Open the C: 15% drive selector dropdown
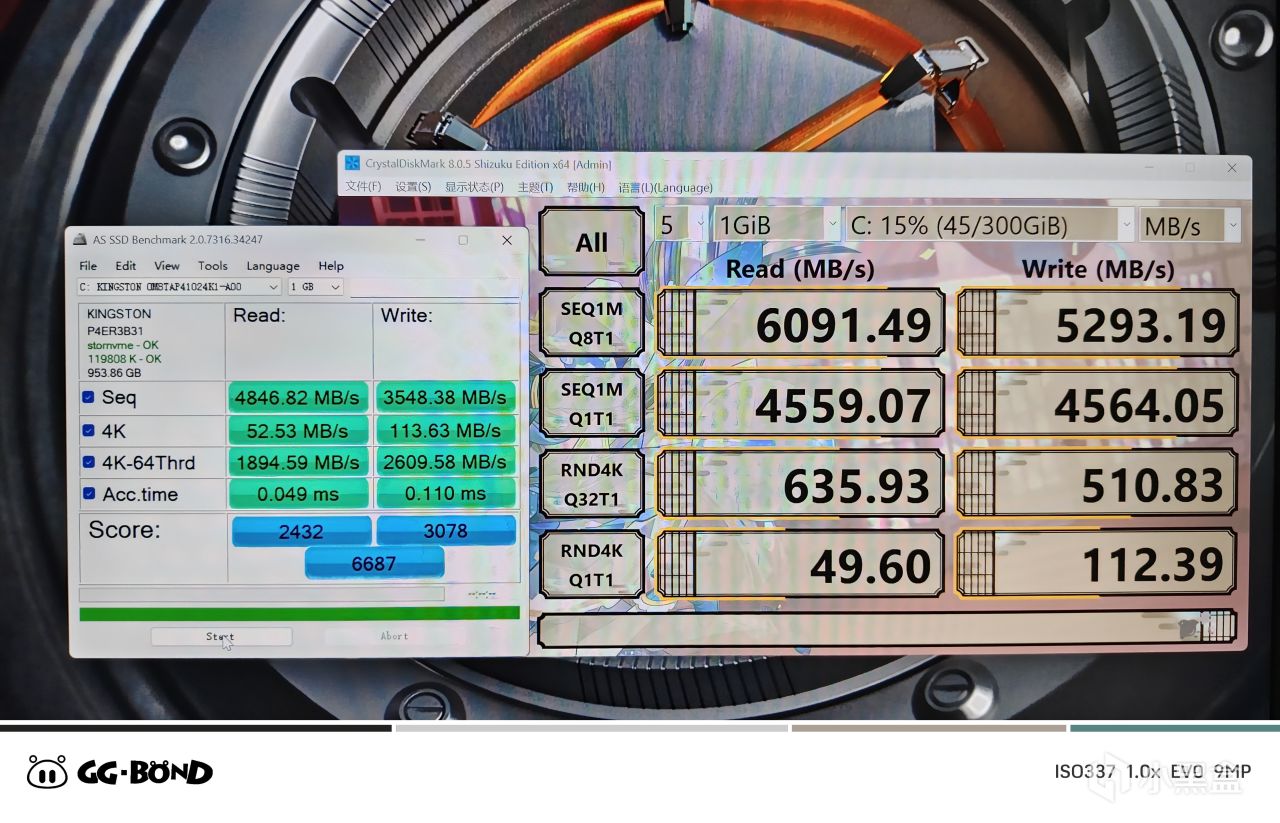 click(990, 225)
